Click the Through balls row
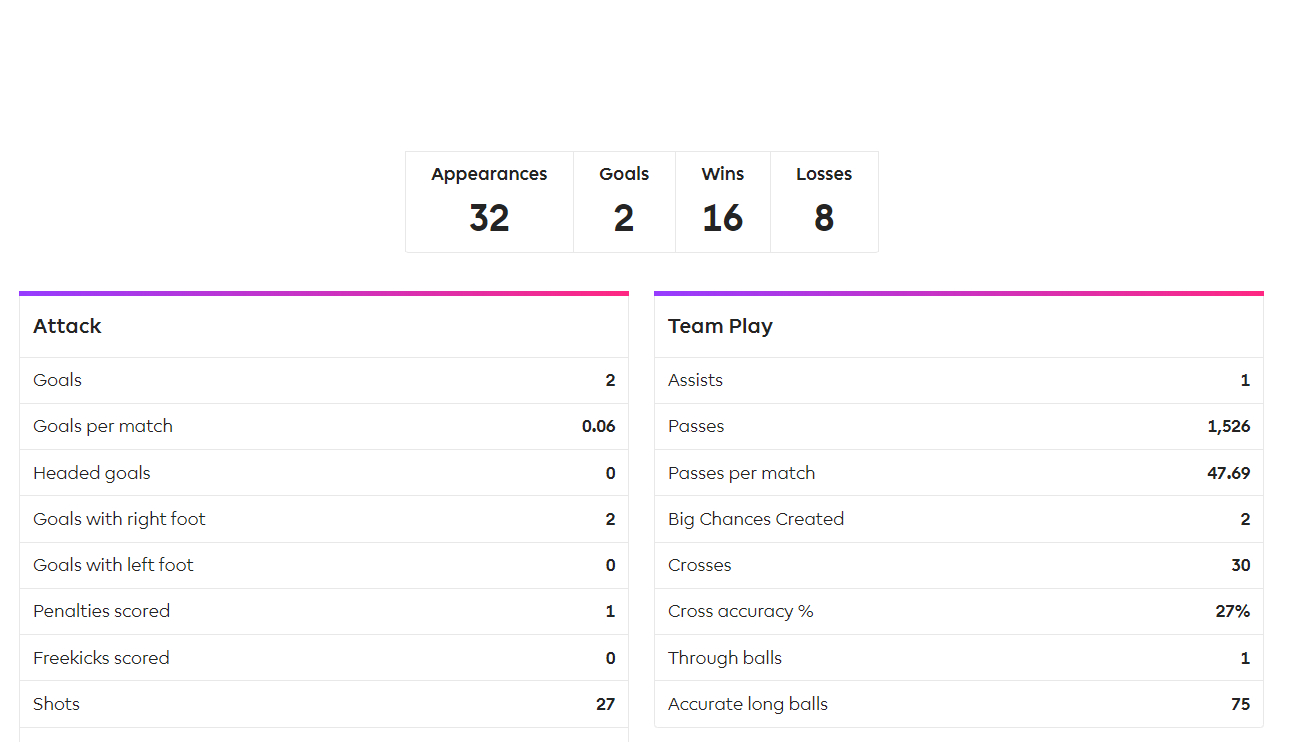The width and height of the screenshot is (1303, 742). pyautogui.click(x=958, y=658)
